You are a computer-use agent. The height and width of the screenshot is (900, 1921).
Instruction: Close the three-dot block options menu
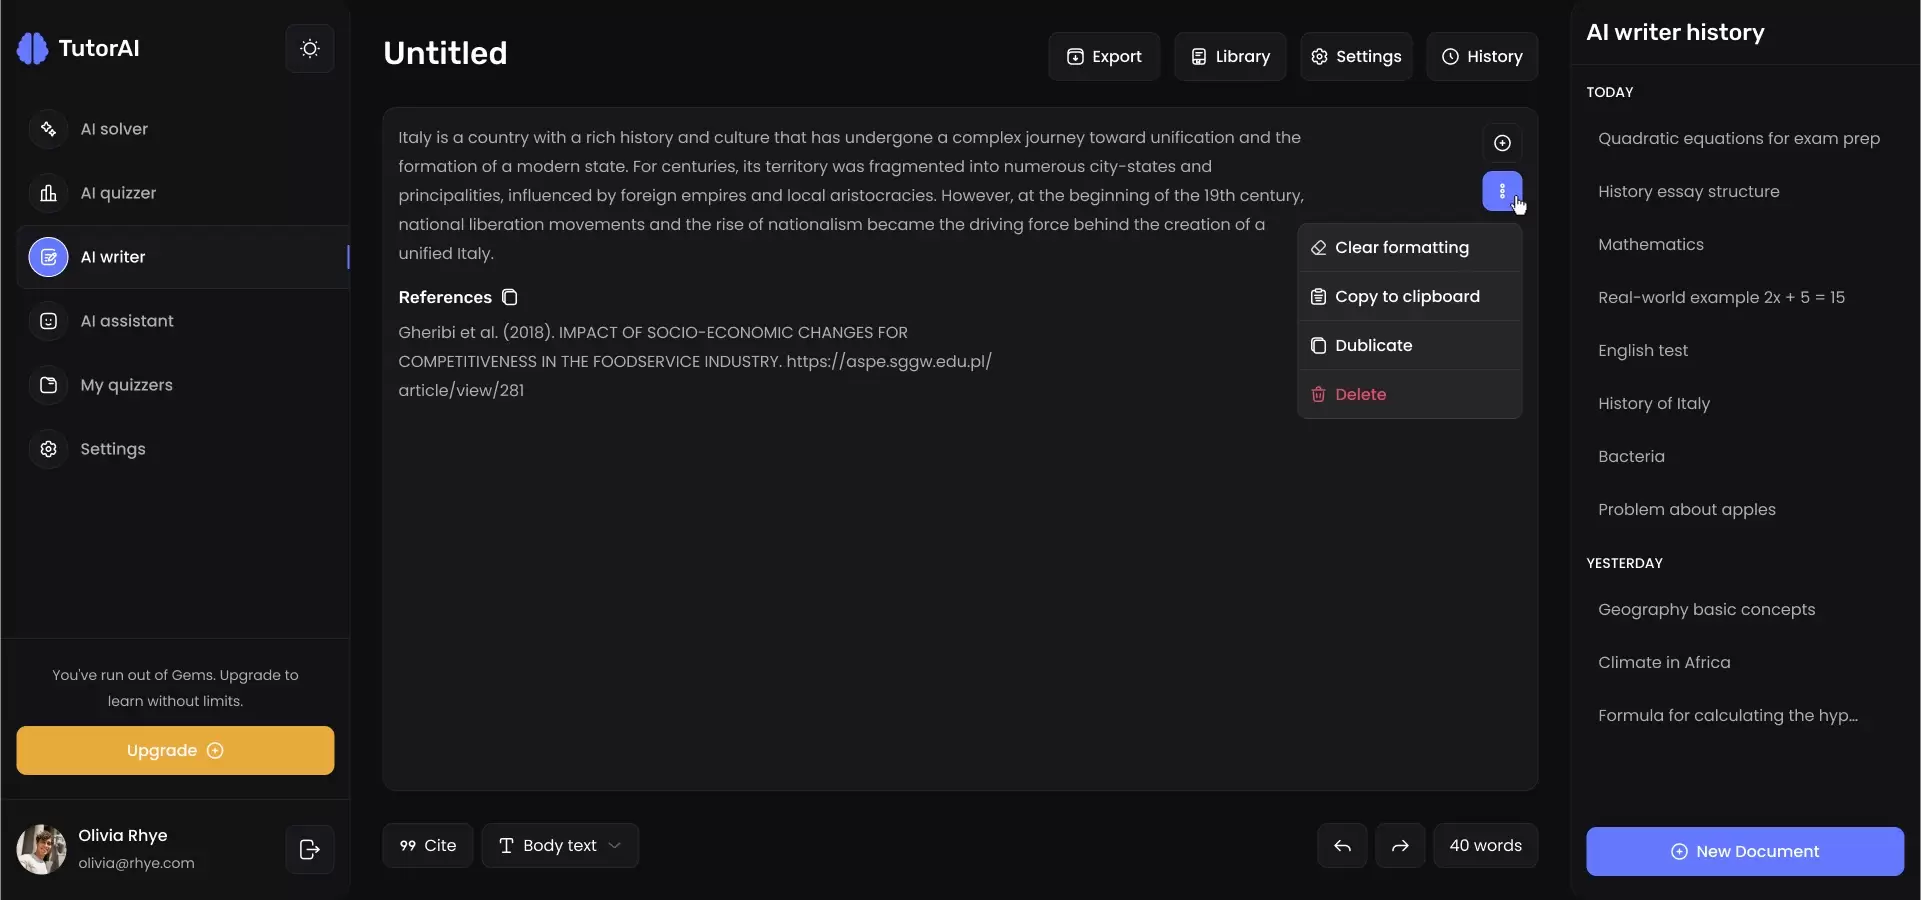[x=1502, y=191]
